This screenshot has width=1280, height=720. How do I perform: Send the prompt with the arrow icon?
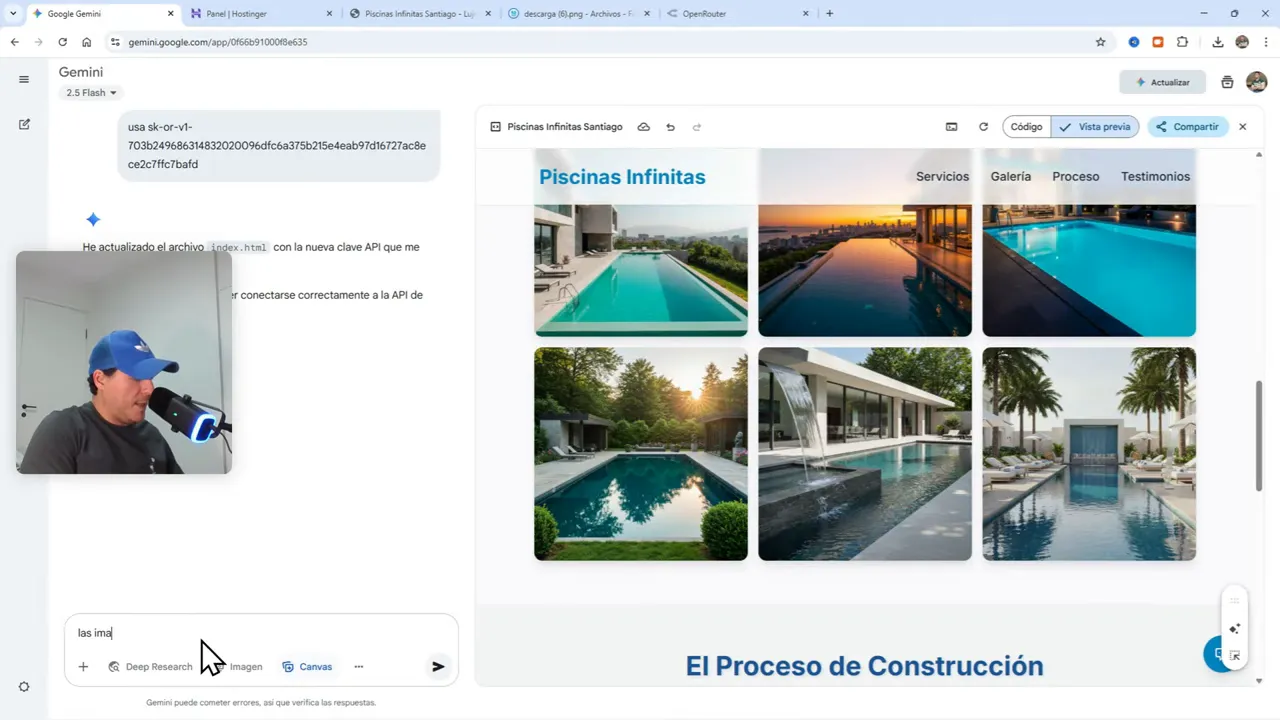(438, 666)
